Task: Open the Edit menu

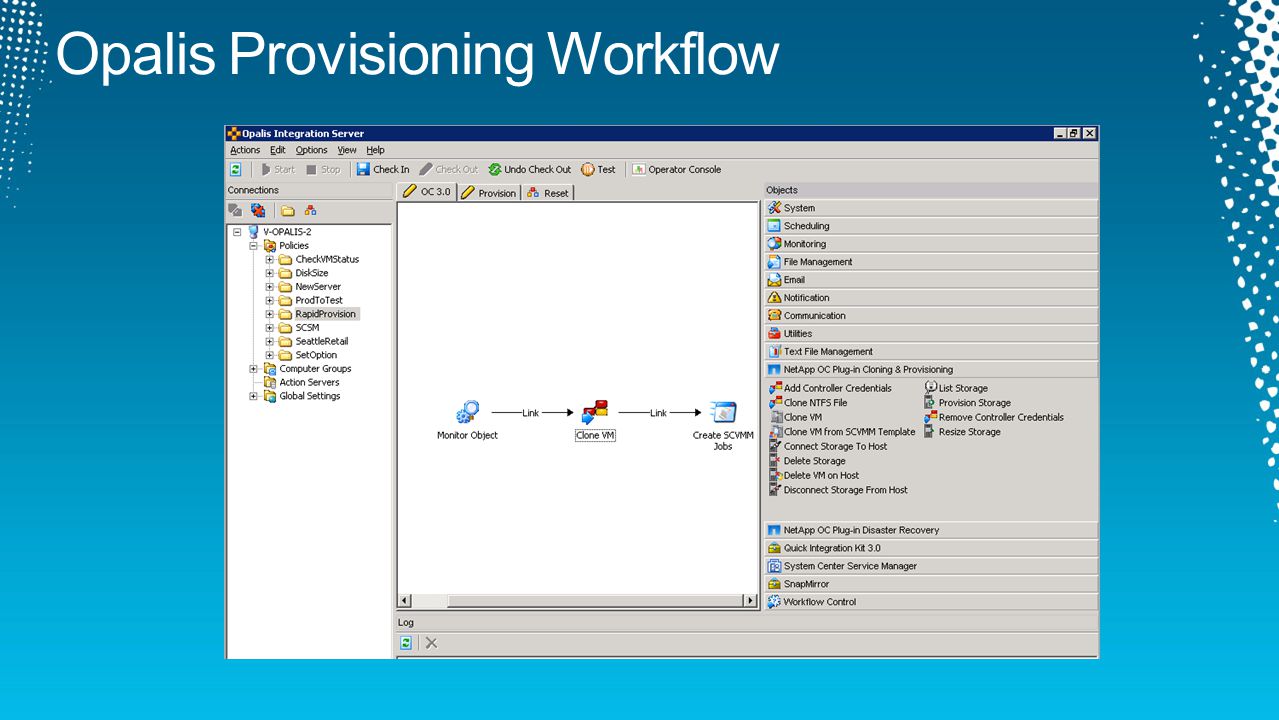Action: 278,150
